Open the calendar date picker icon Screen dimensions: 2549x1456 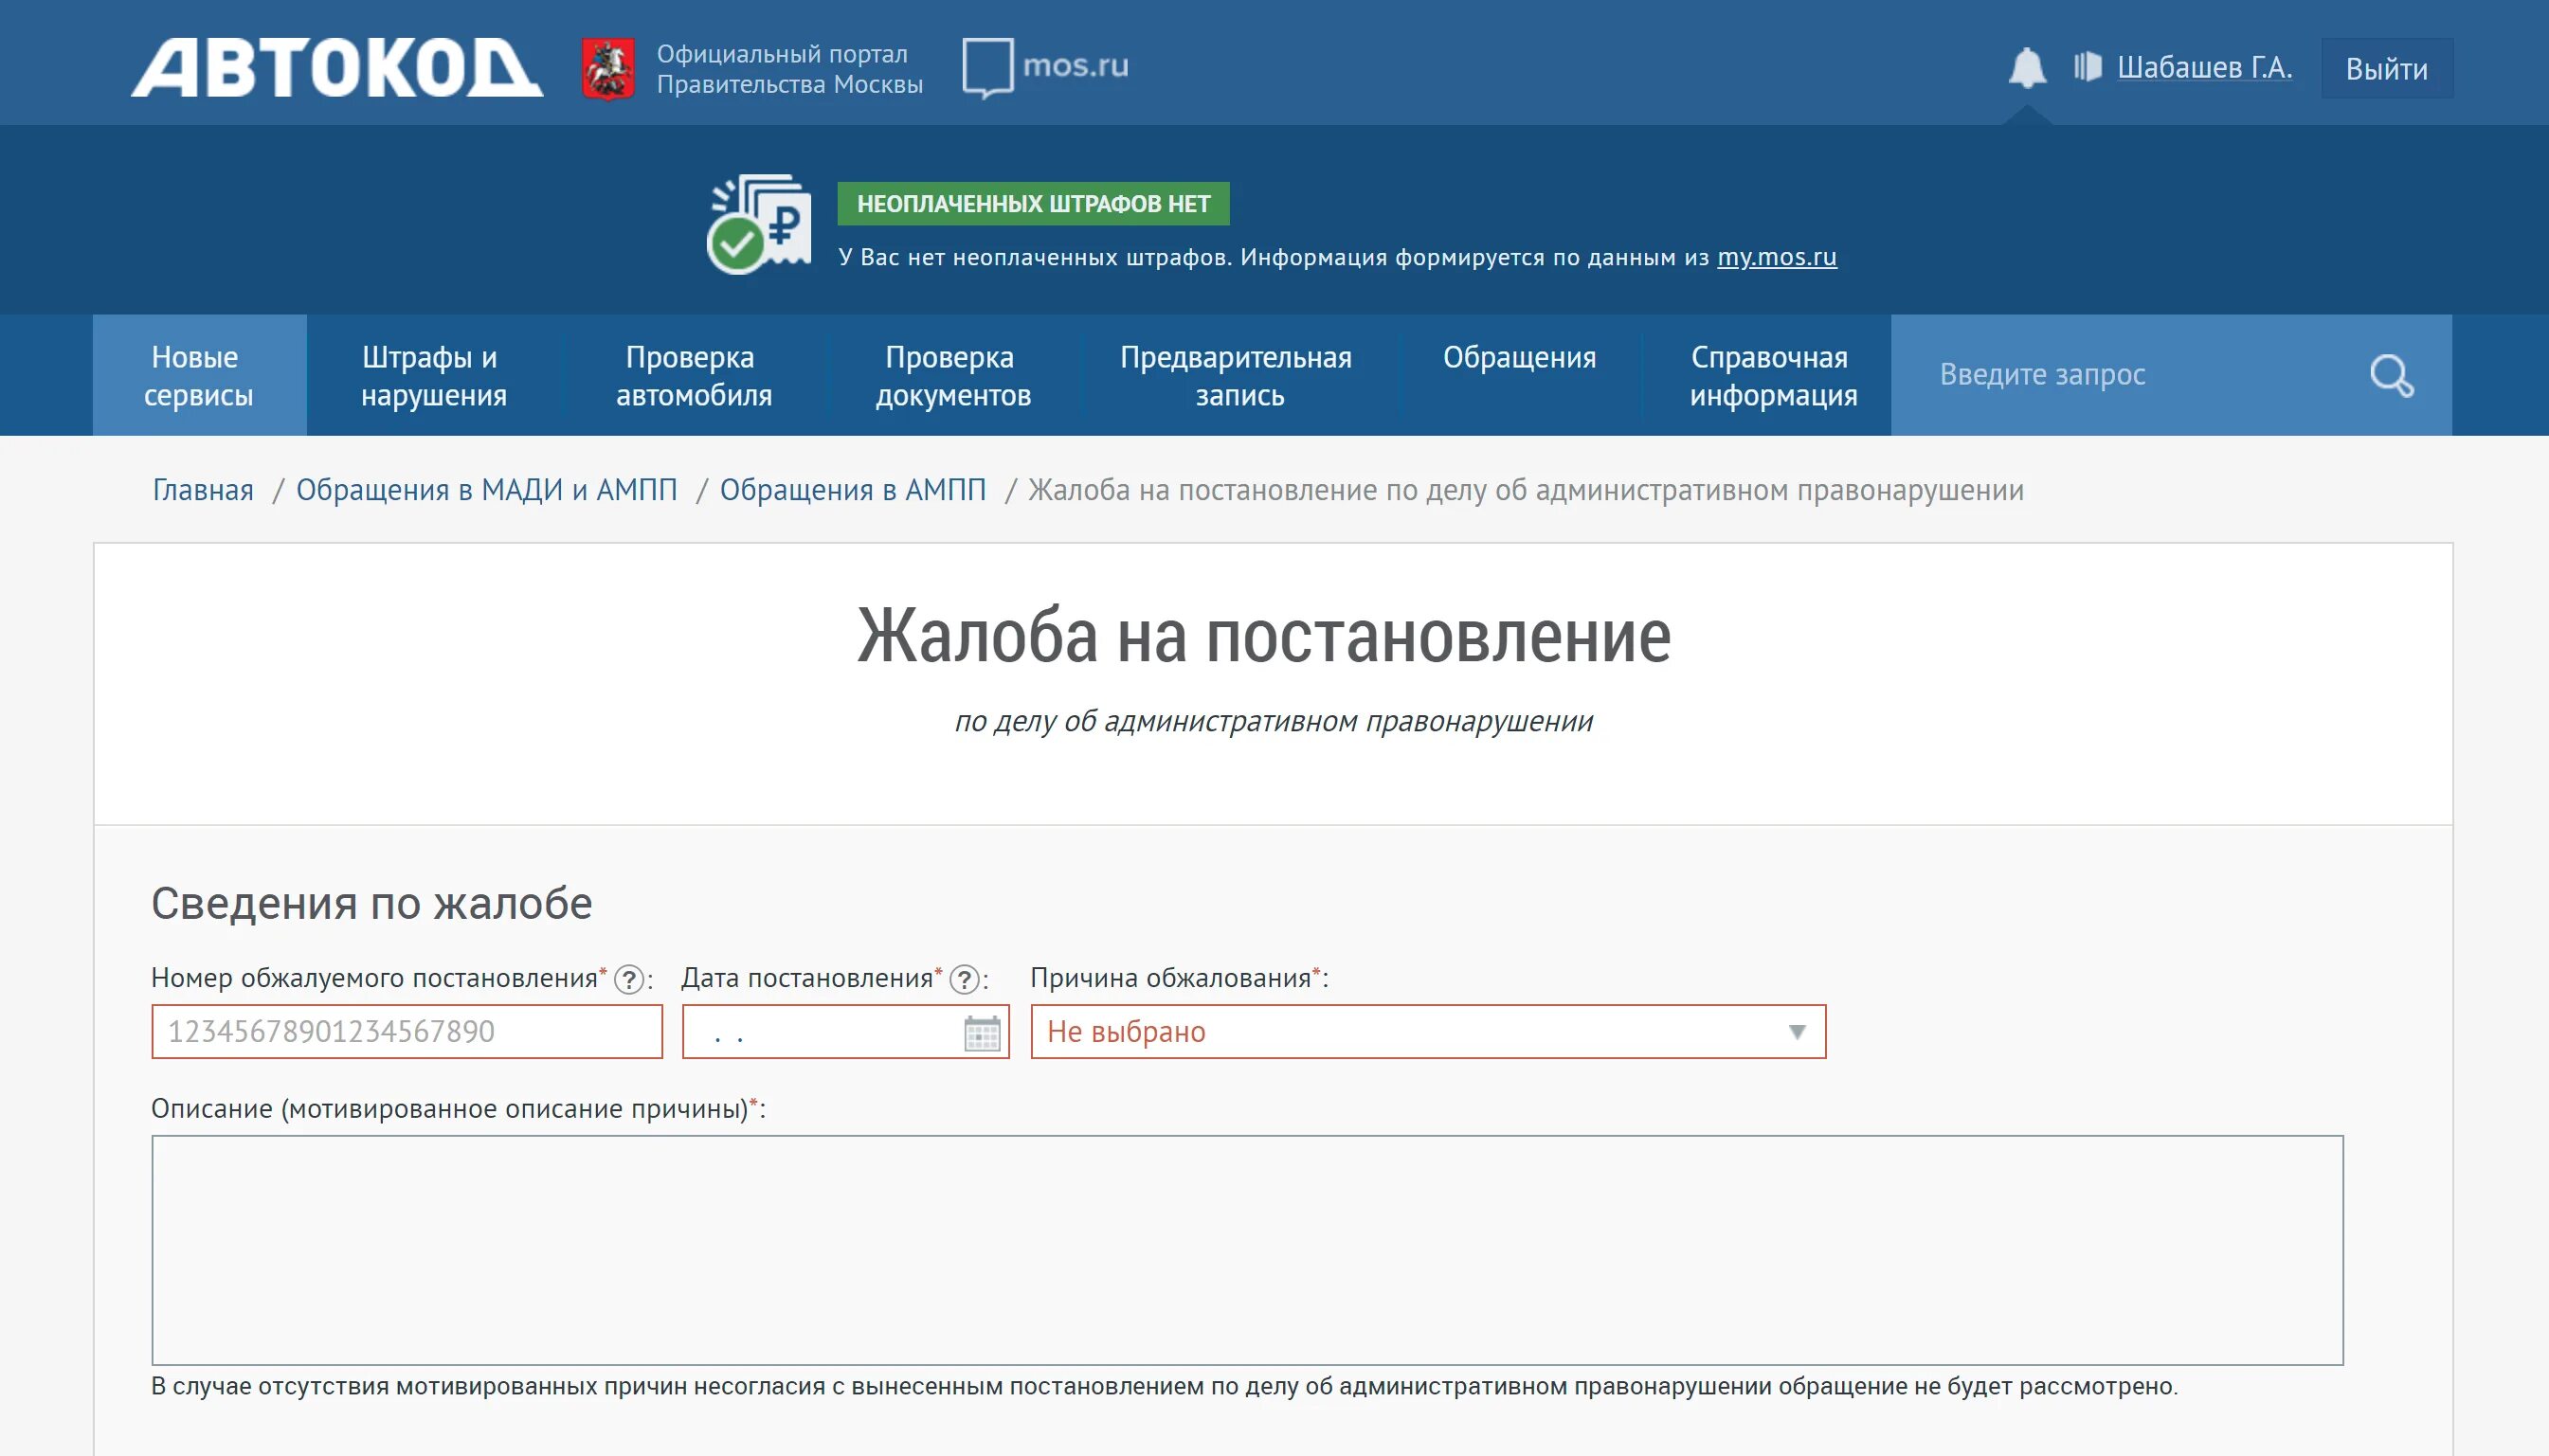click(981, 1032)
